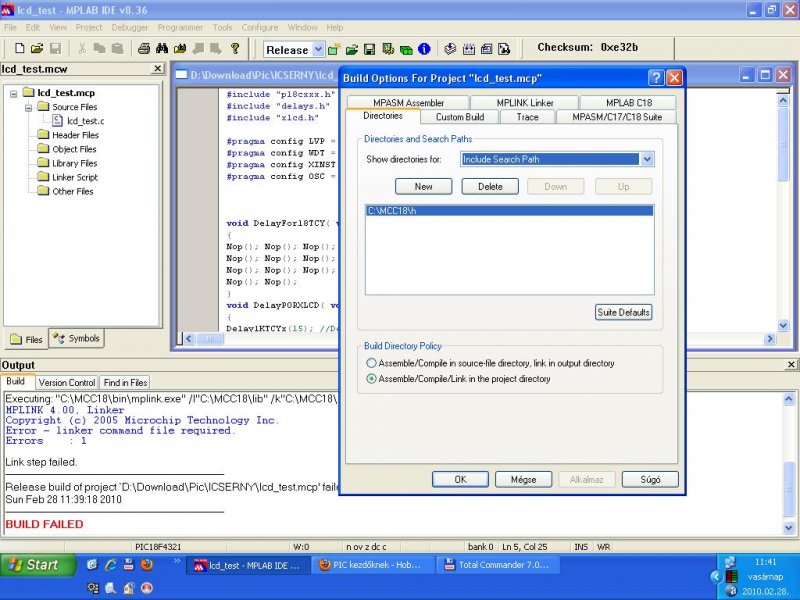Click the New File toolbar icon
This screenshot has height=600, width=800.
click(x=19, y=48)
